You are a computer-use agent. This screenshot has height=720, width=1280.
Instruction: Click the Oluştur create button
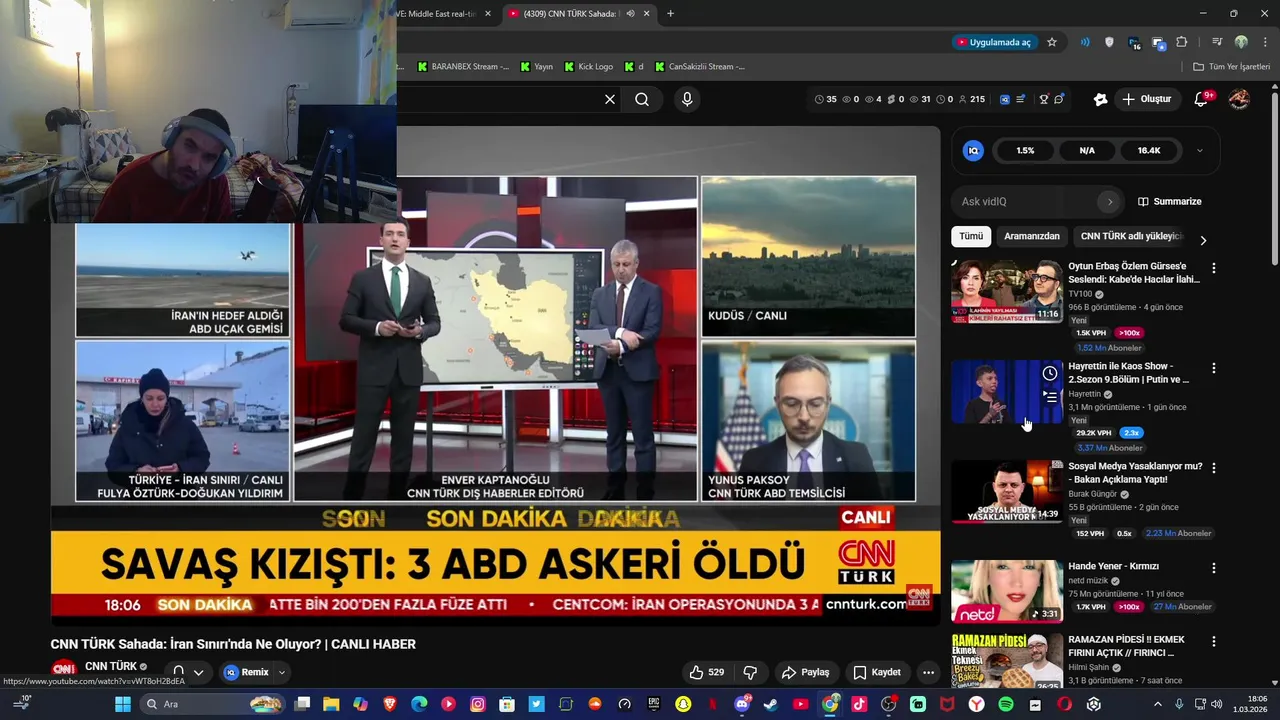tap(1146, 99)
